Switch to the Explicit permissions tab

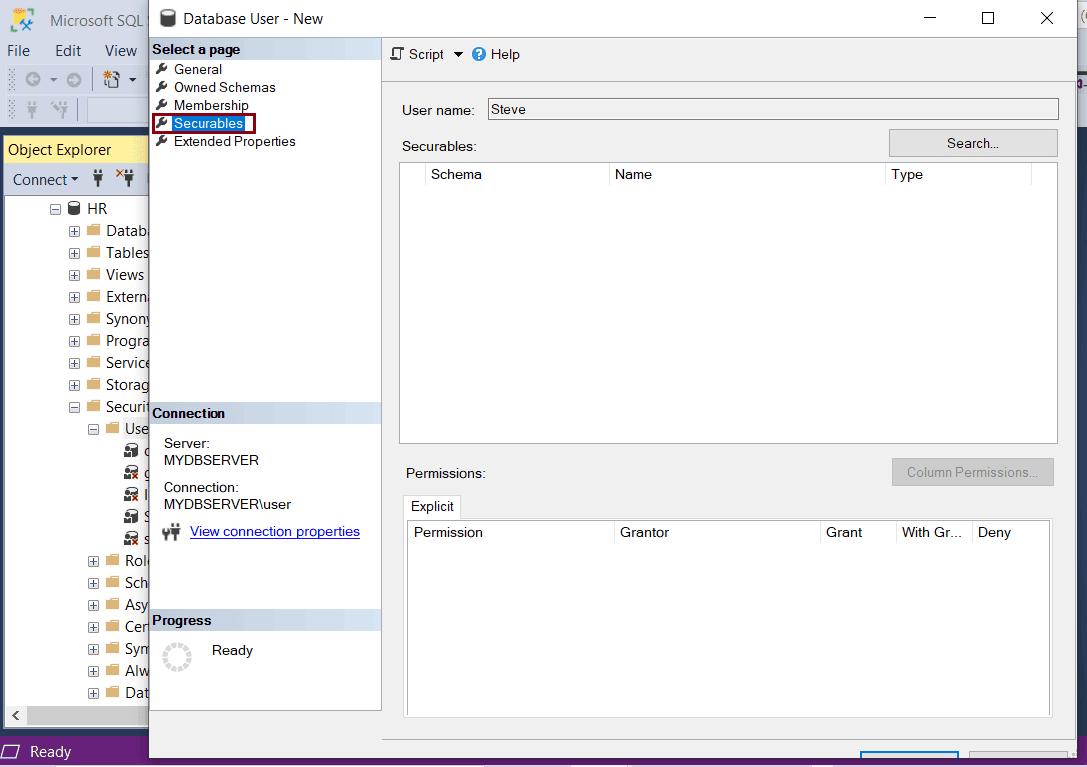tap(432, 506)
